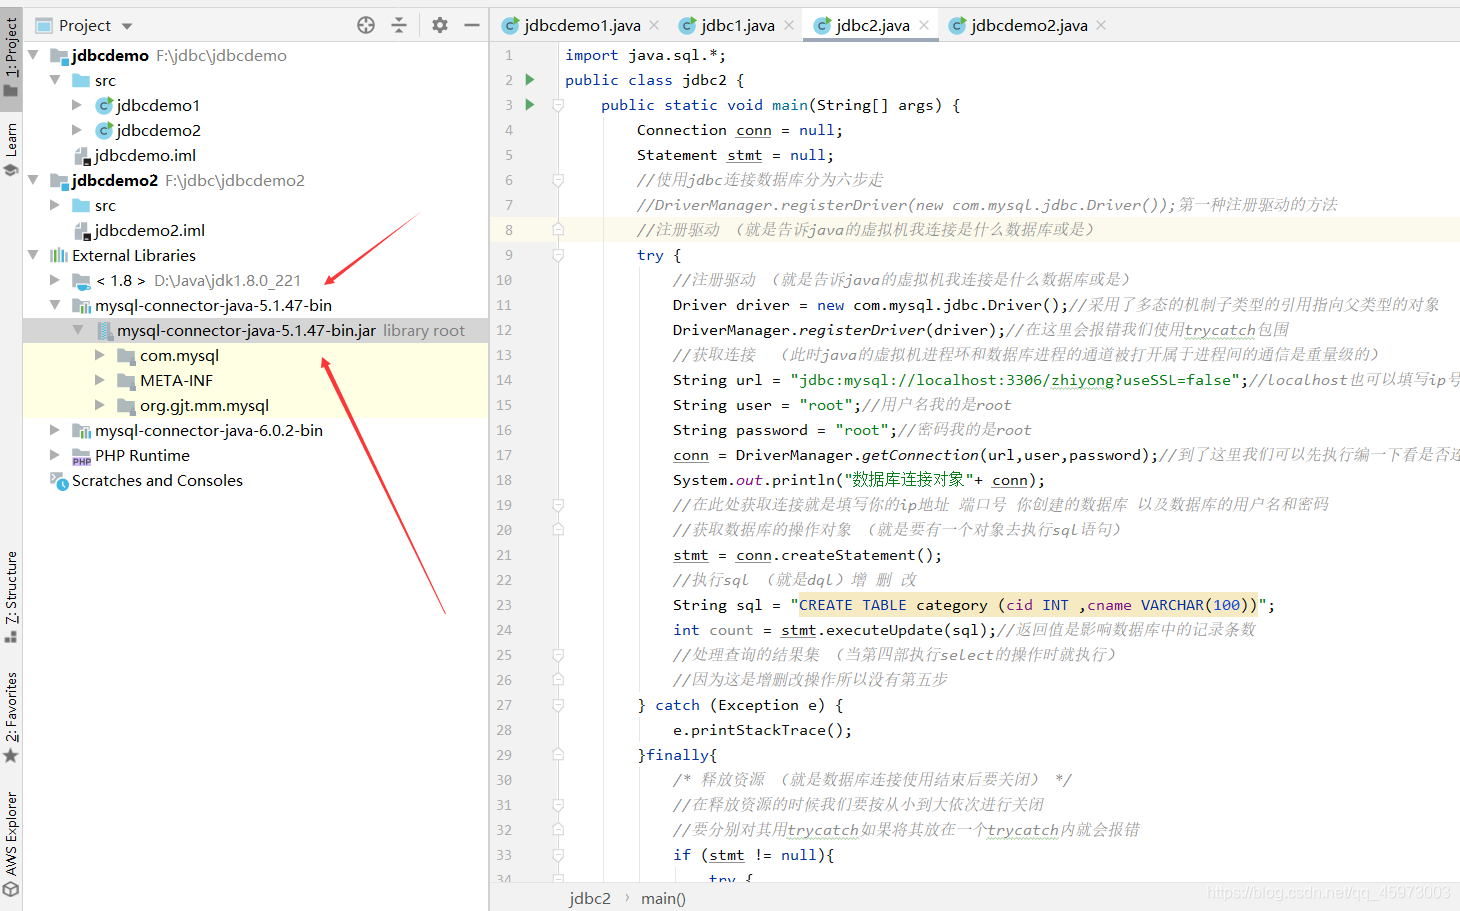The height and width of the screenshot is (911, 1460).
Task: Expand the jdbcdemo2 class node
Action: click(x=77, y=130)
